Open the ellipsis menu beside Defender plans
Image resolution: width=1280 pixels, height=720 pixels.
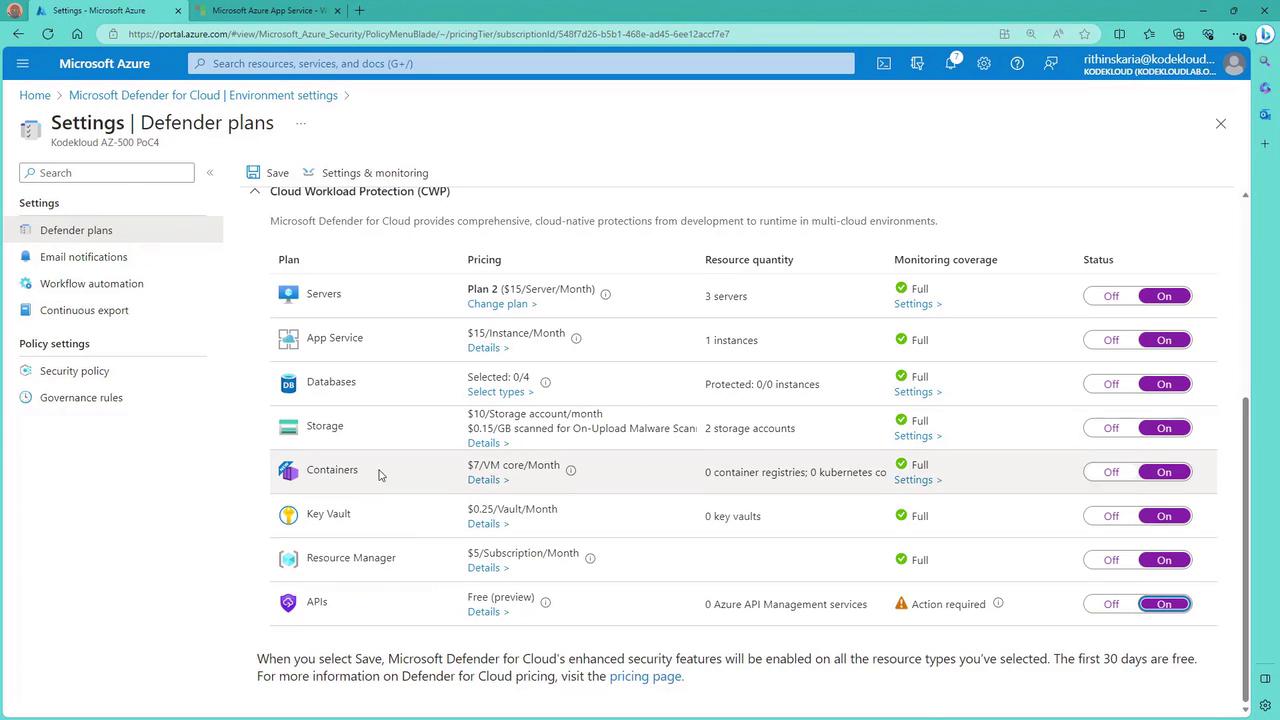(x=301, y=123)
